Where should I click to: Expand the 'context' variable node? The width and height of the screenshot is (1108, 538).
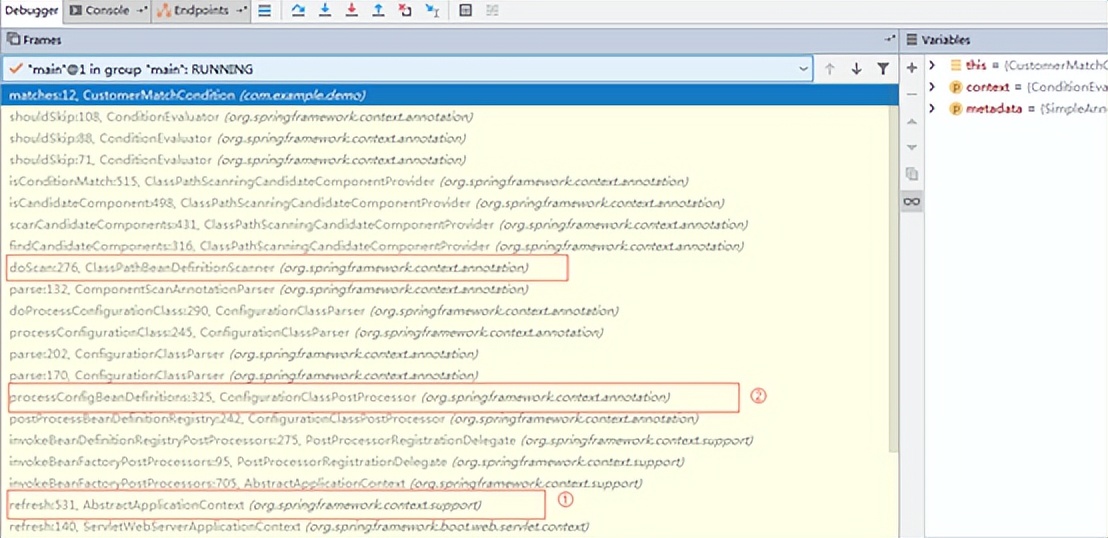932,87
